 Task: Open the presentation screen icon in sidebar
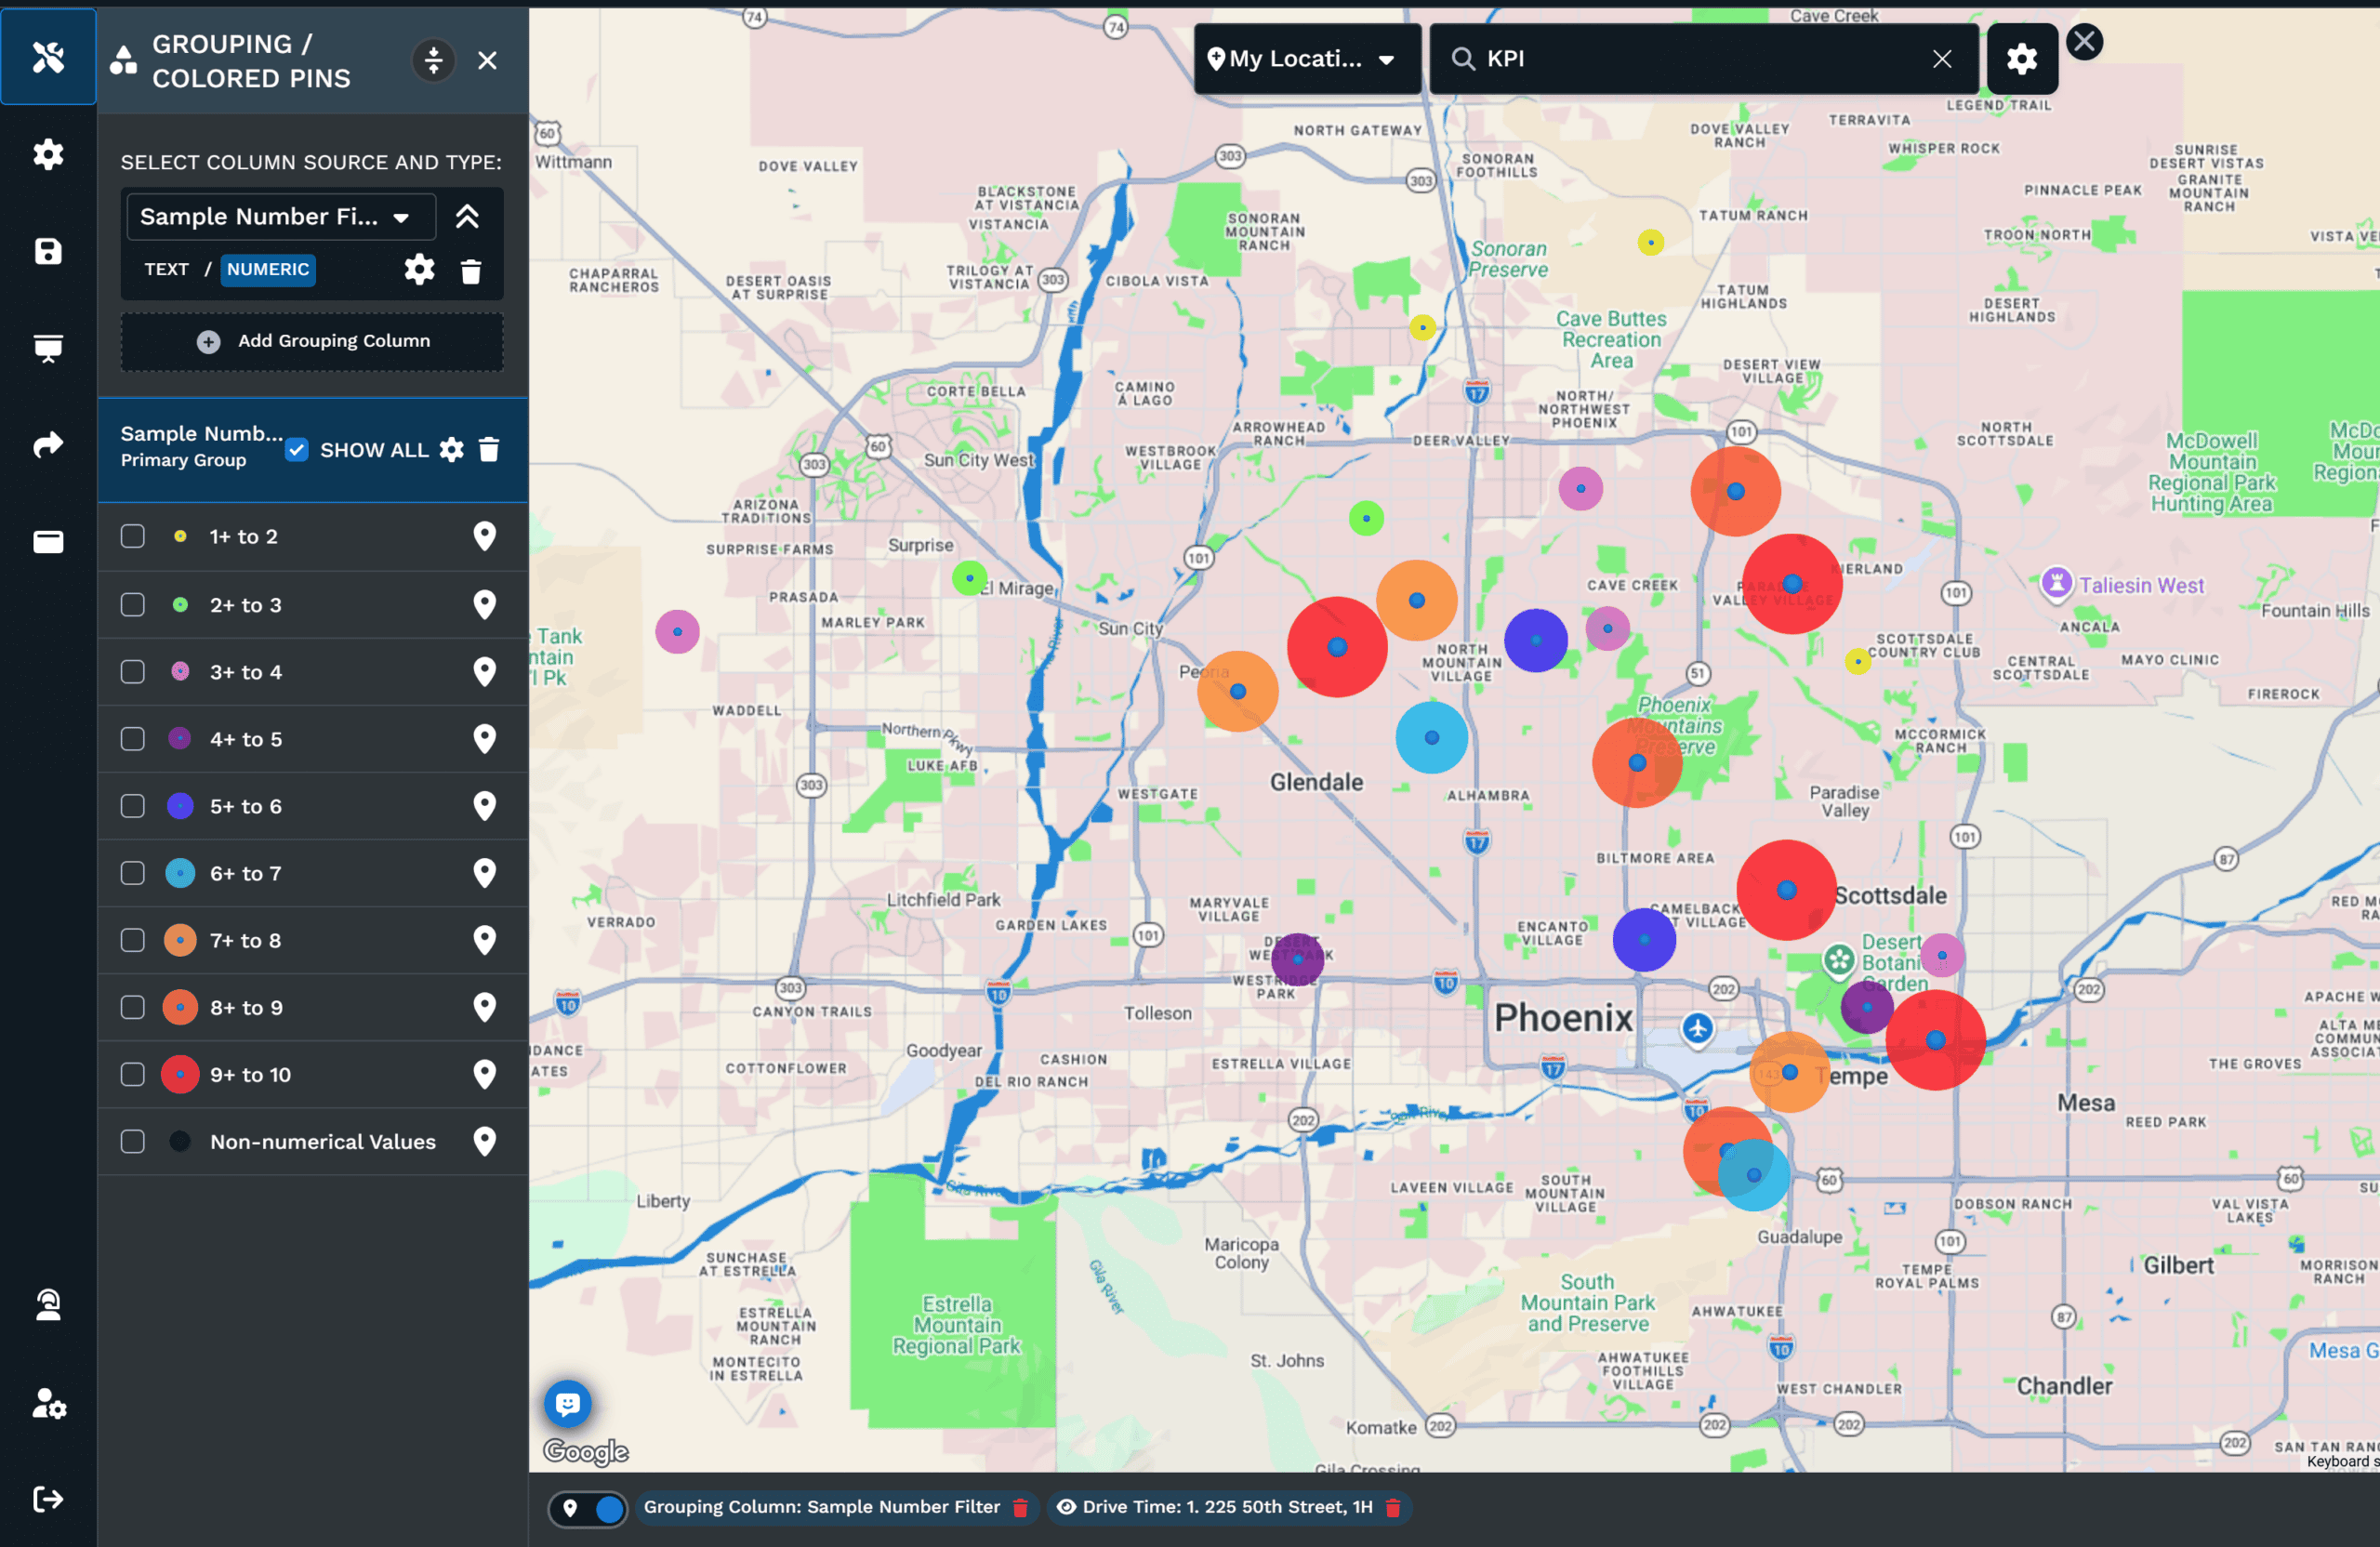click(48, 348)
